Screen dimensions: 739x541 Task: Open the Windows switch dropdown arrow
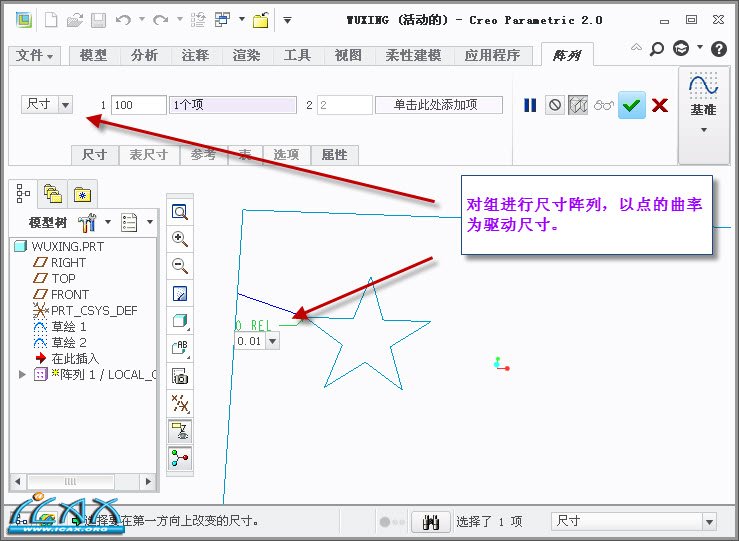pyautogui.click(x=242, y=19)
